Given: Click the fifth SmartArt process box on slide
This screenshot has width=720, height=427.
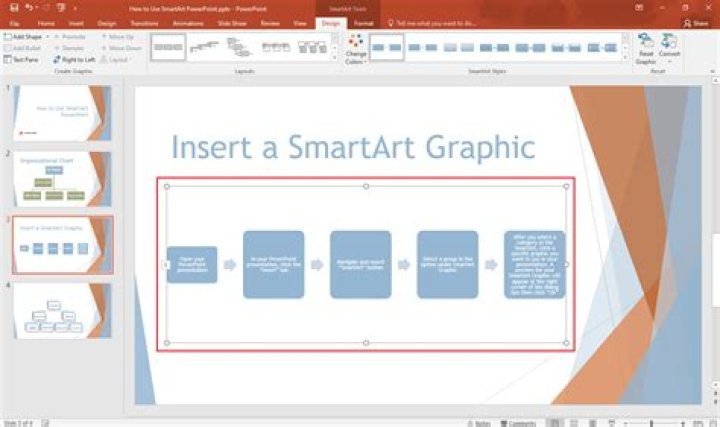Looking at the screenshot, I should (534, 264).
